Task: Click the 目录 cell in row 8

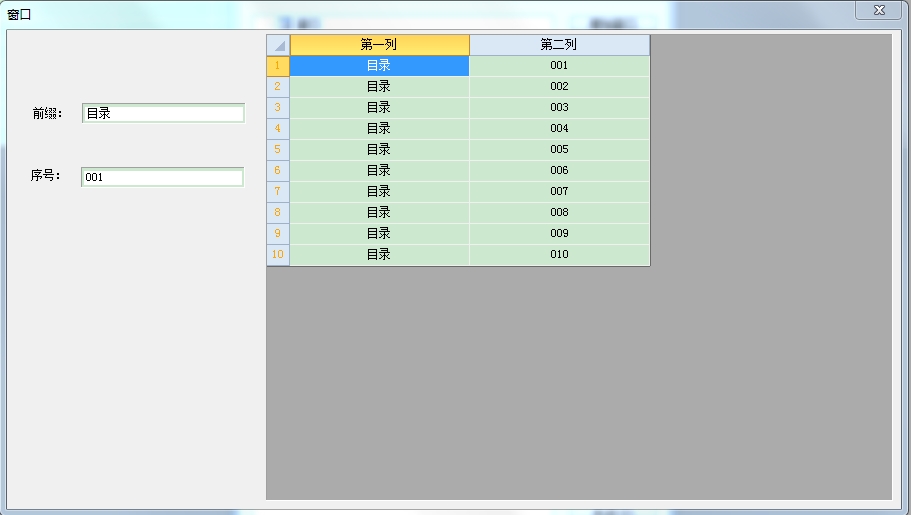Action: pos(379,212)
